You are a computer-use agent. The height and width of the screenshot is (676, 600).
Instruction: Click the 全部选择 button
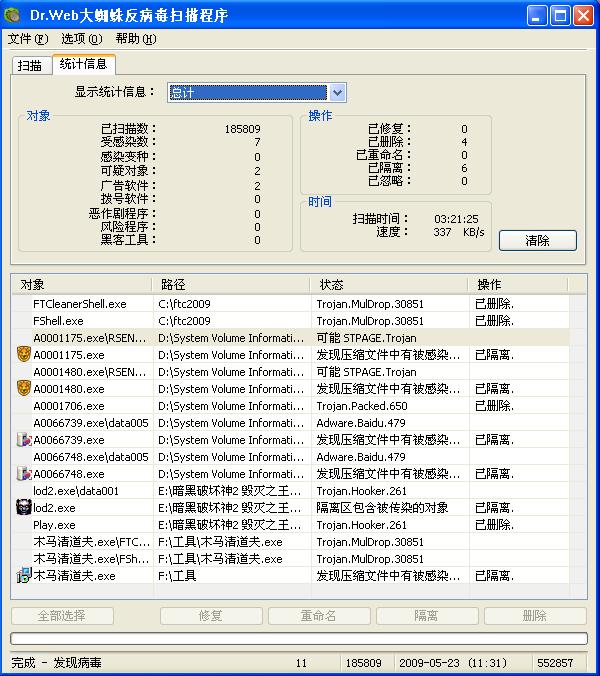[x=62, y=616]
